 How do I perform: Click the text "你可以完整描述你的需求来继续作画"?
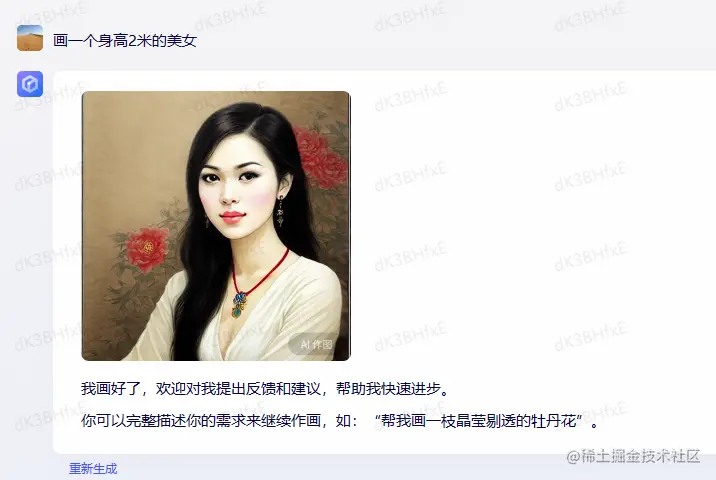[201, 421]
